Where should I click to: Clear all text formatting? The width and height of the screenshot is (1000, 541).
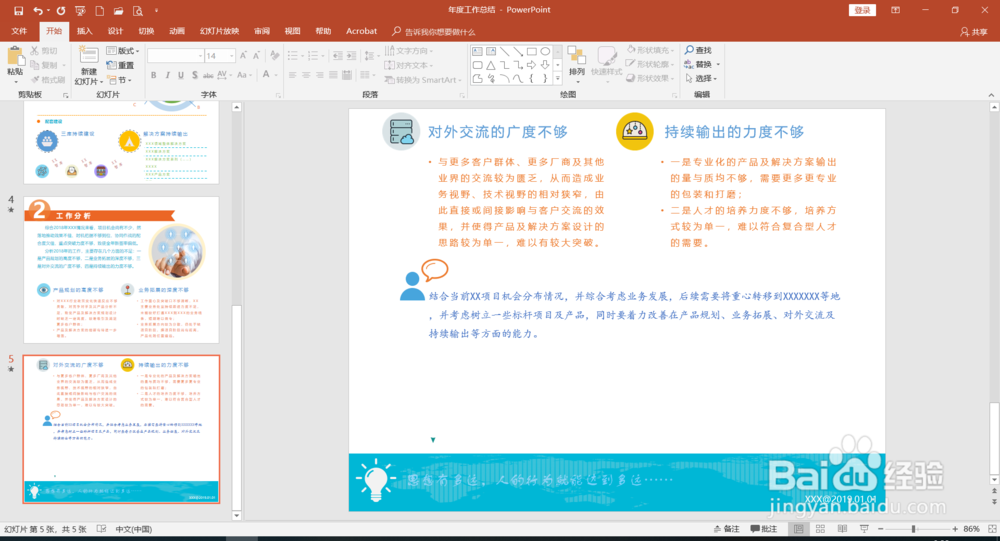tap(274, 56)
